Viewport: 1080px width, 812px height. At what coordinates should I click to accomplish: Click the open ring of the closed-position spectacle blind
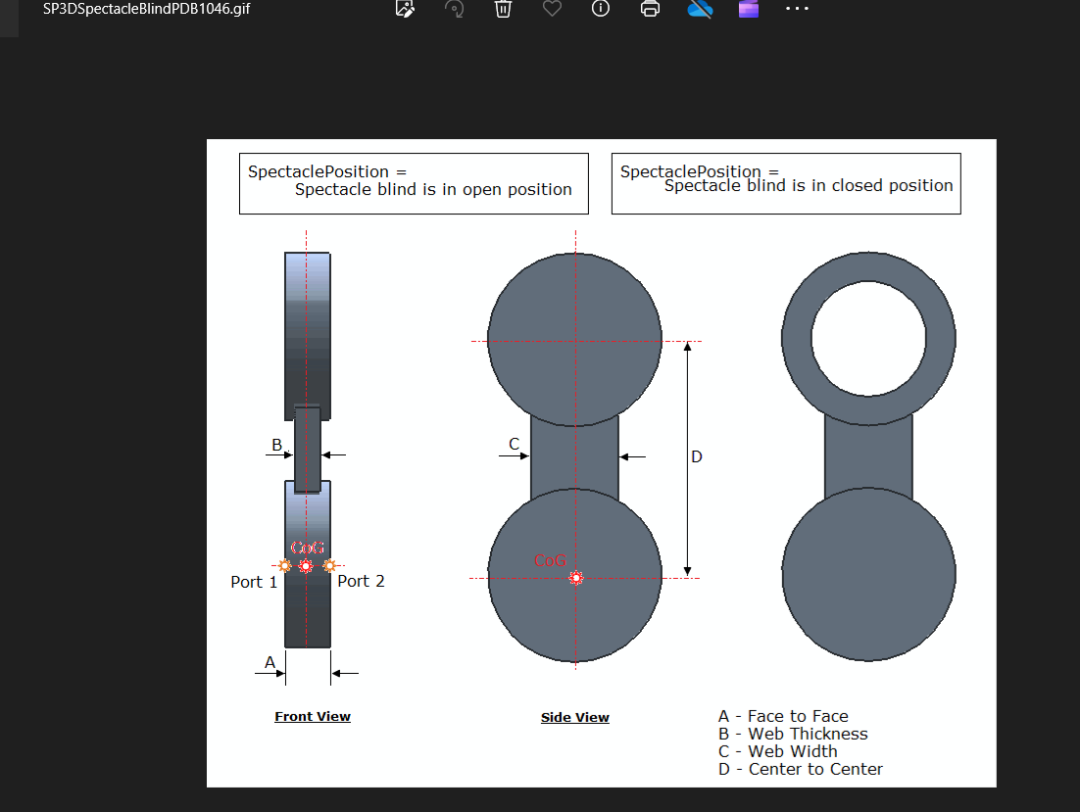(869, 338)
